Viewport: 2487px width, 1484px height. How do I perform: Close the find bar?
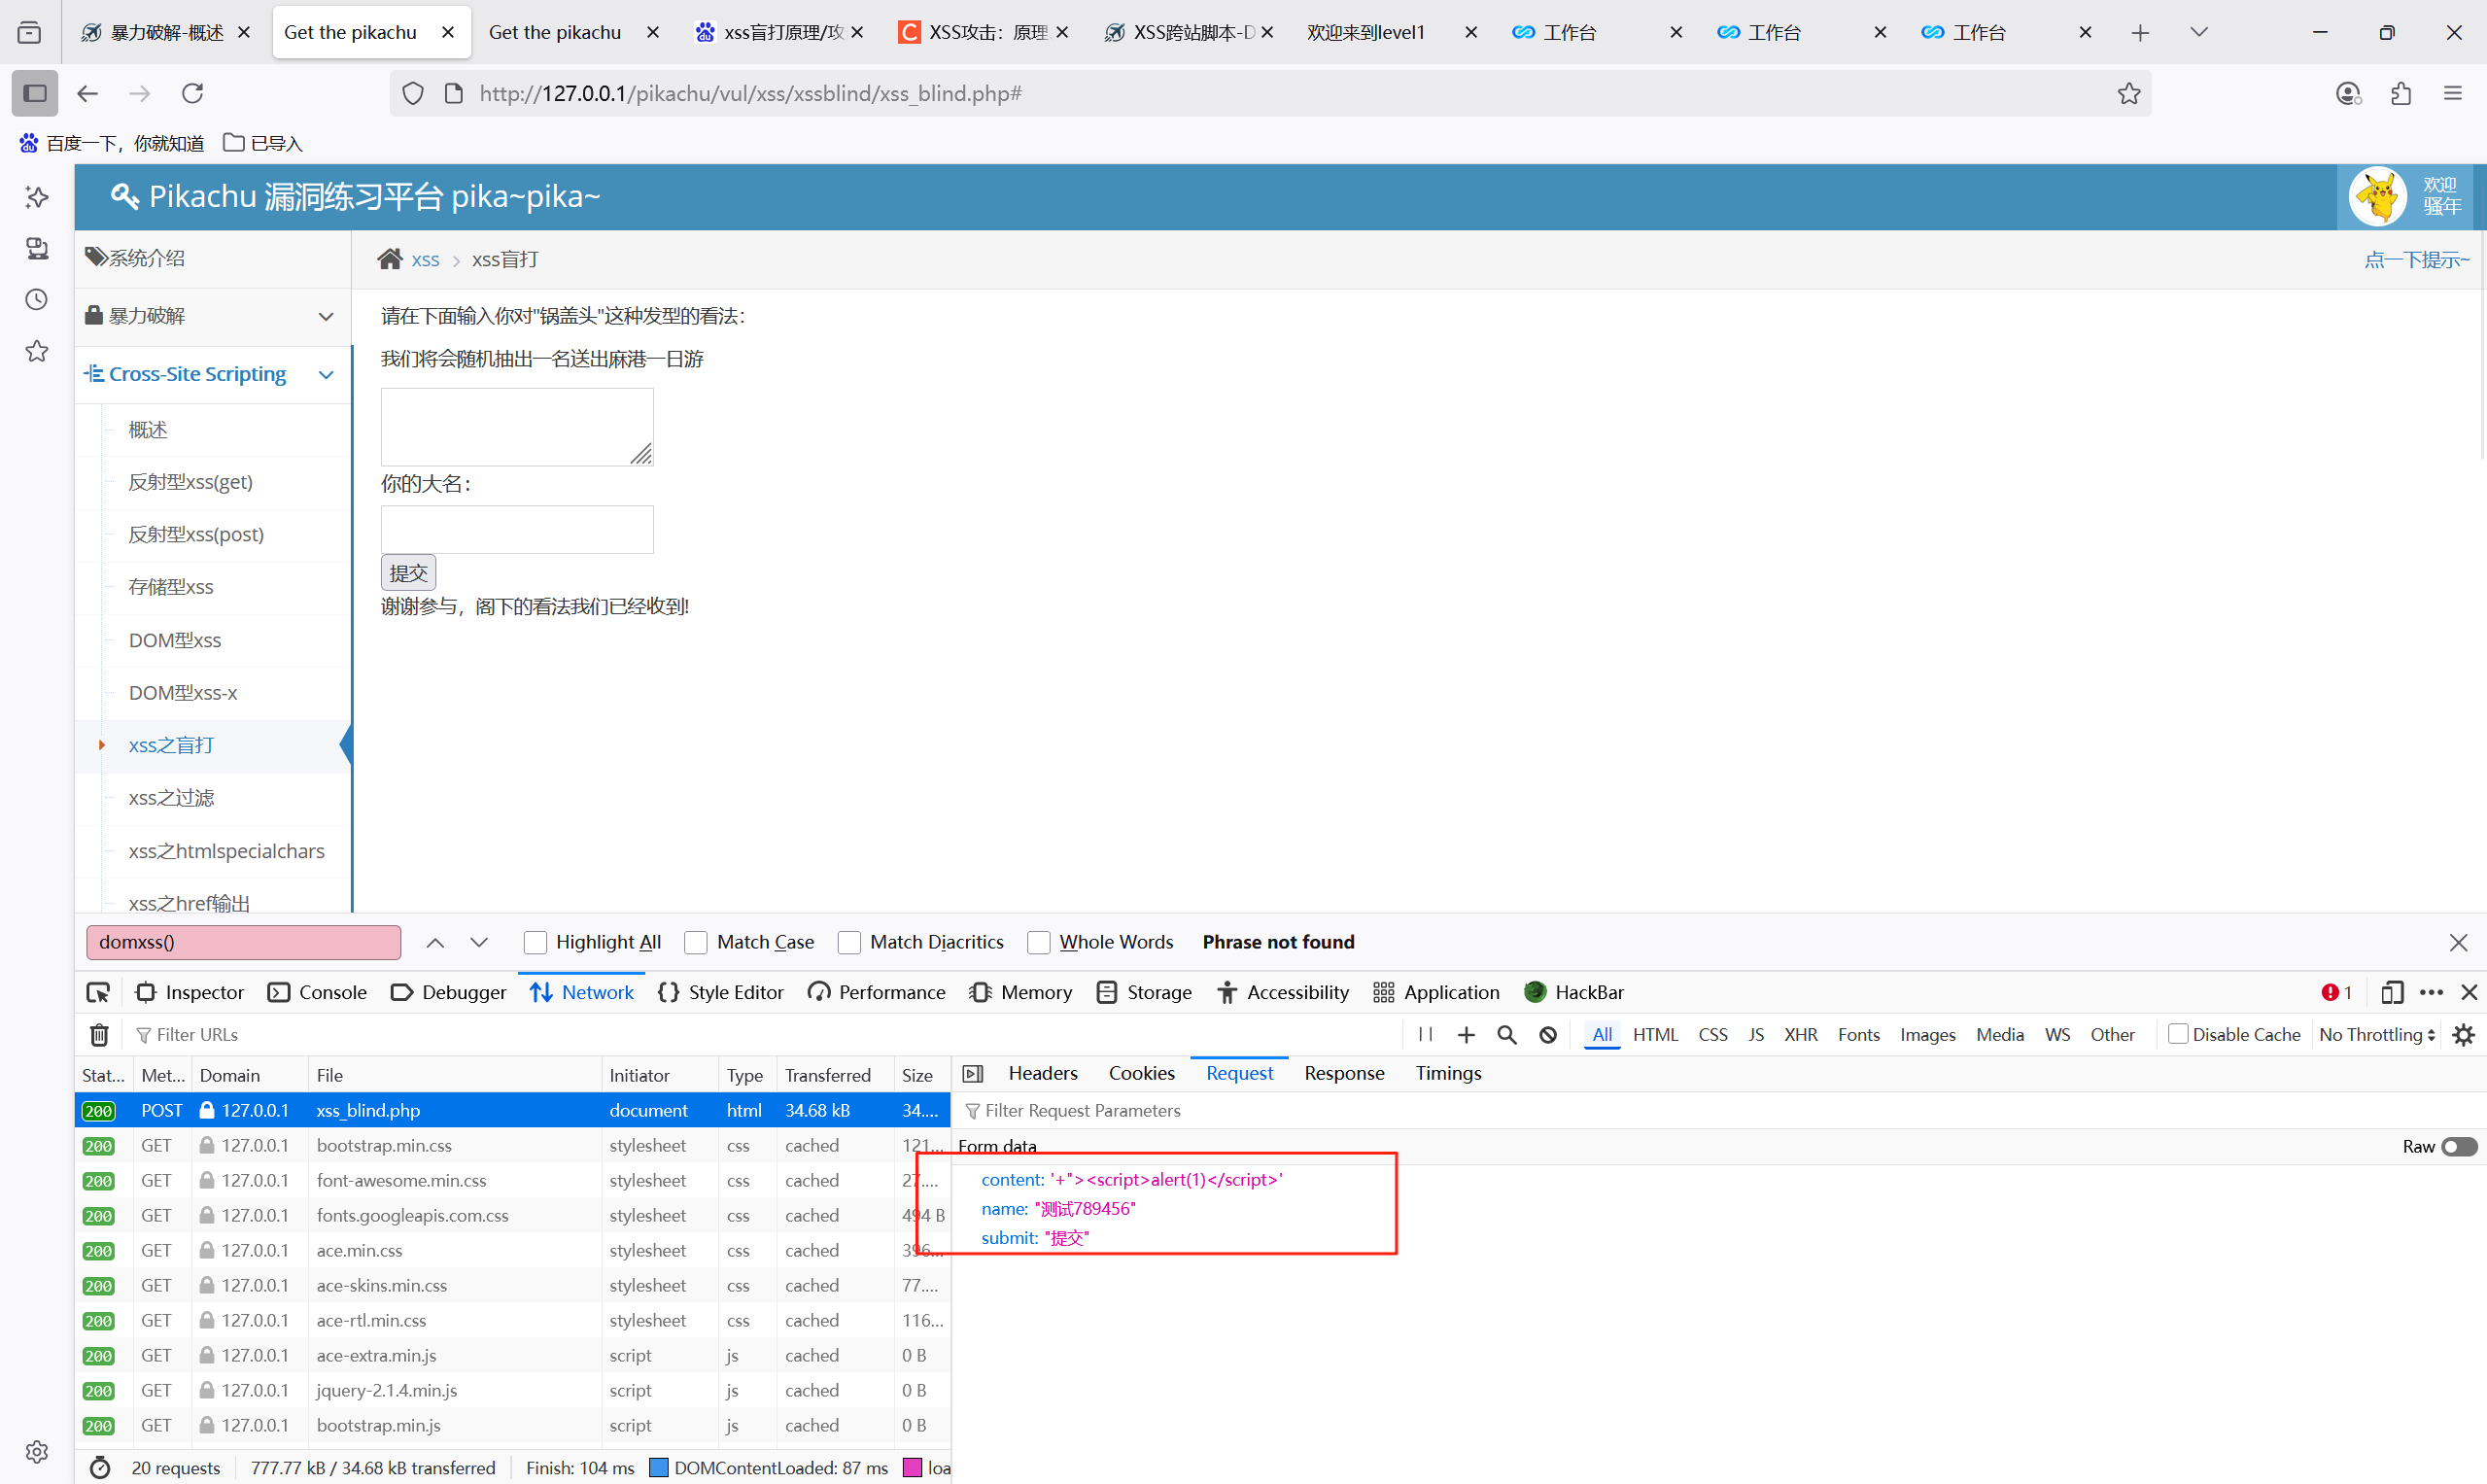2458,942
